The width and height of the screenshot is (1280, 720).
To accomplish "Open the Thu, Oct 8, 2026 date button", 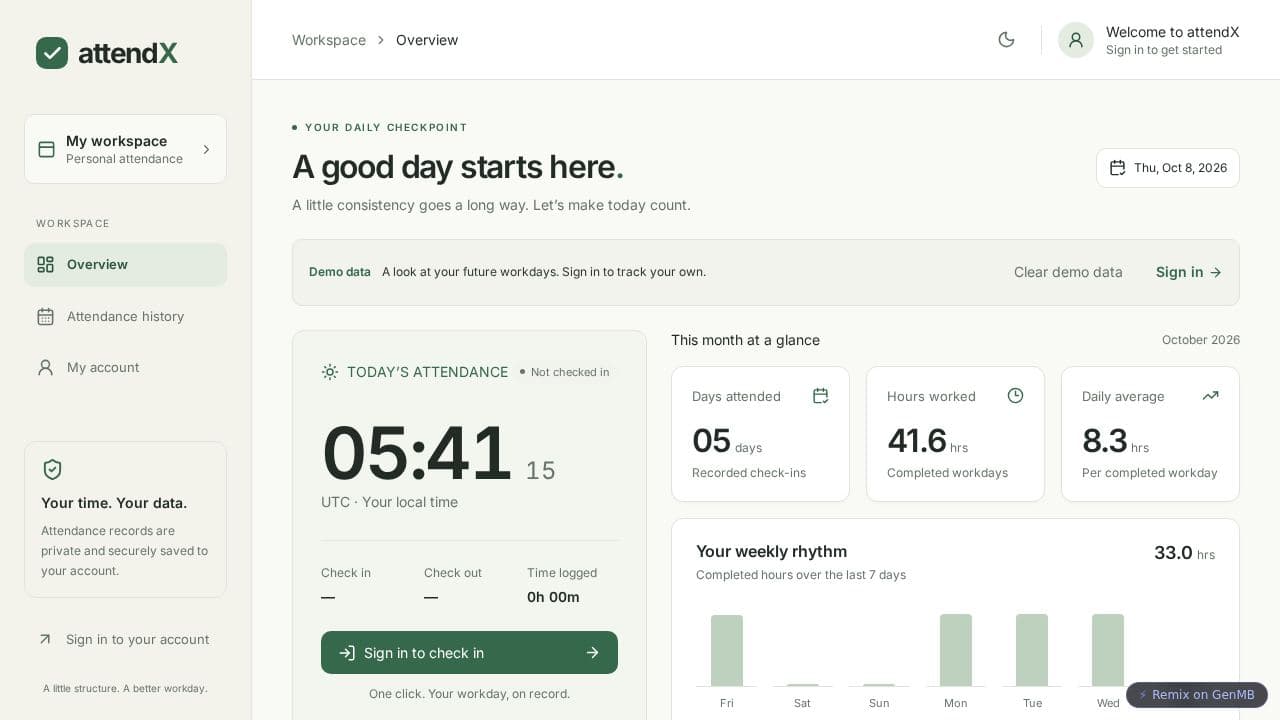I will pyautogui.click(x=1168, y=168).
